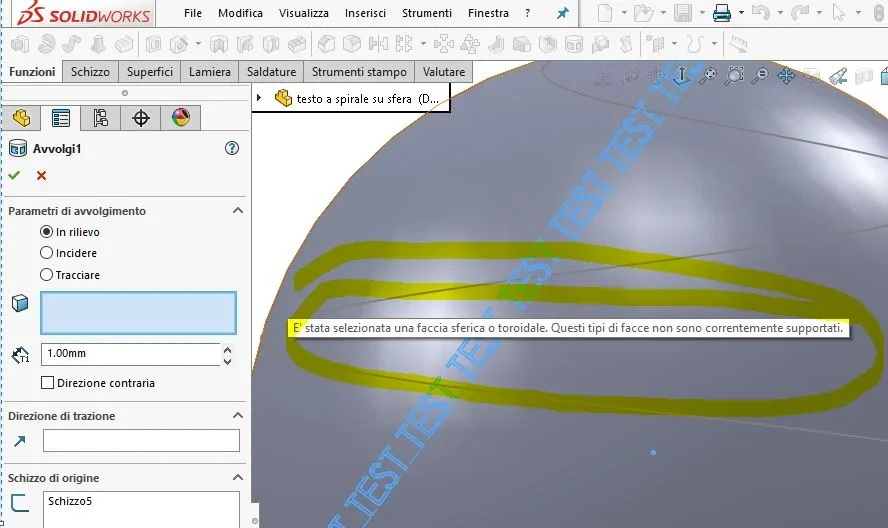This screenshot has height=528, width=888.
Task: Open the FeatureManager design tree tab
Action: click(22, 118)
